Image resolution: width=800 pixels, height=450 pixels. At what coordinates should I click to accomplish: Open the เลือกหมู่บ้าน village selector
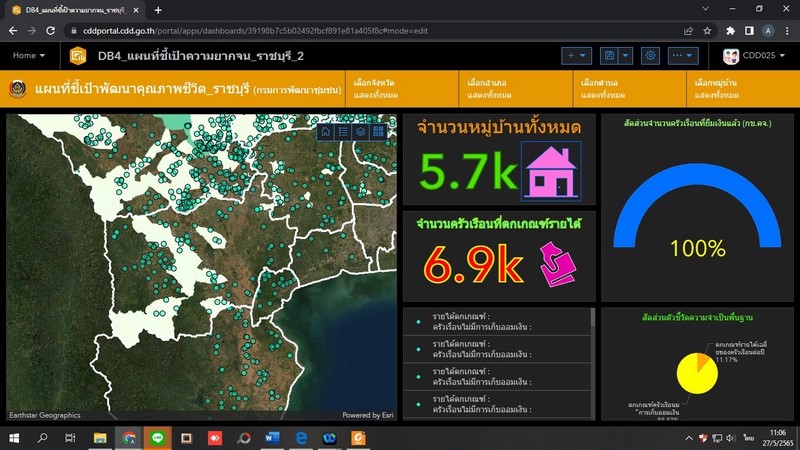coord(743,89)
